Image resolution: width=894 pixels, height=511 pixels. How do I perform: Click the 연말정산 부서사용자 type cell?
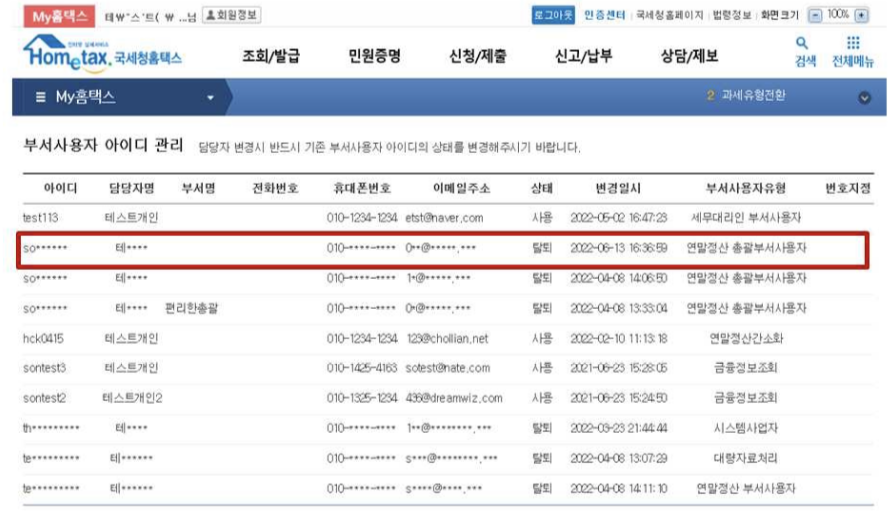[746, 488]
